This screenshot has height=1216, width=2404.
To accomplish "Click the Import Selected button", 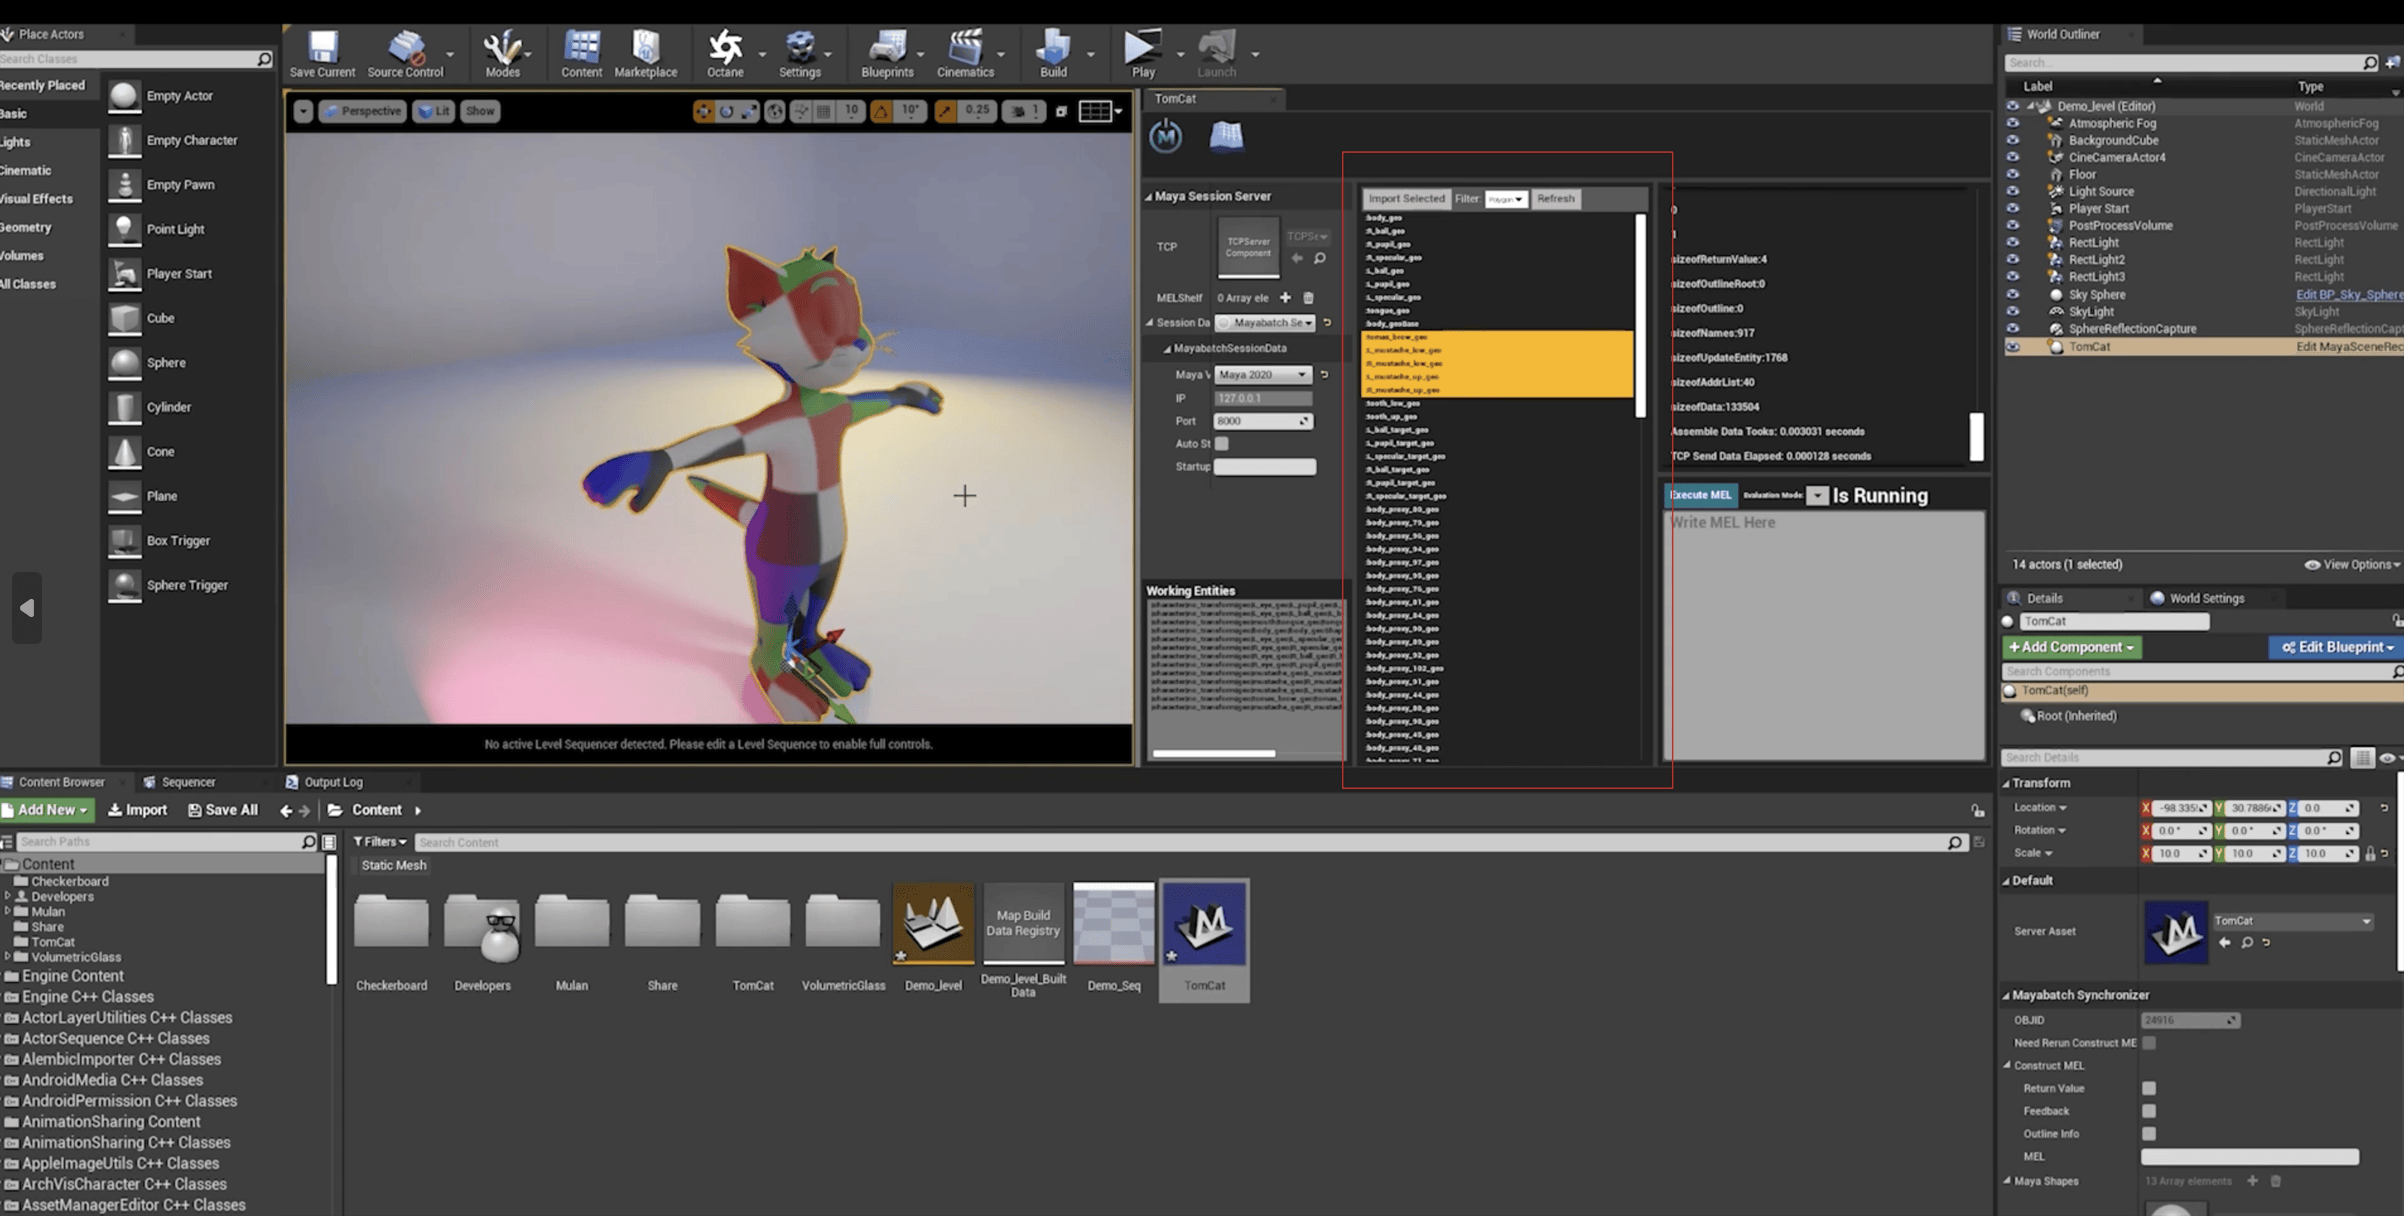I will point(1406,198).
